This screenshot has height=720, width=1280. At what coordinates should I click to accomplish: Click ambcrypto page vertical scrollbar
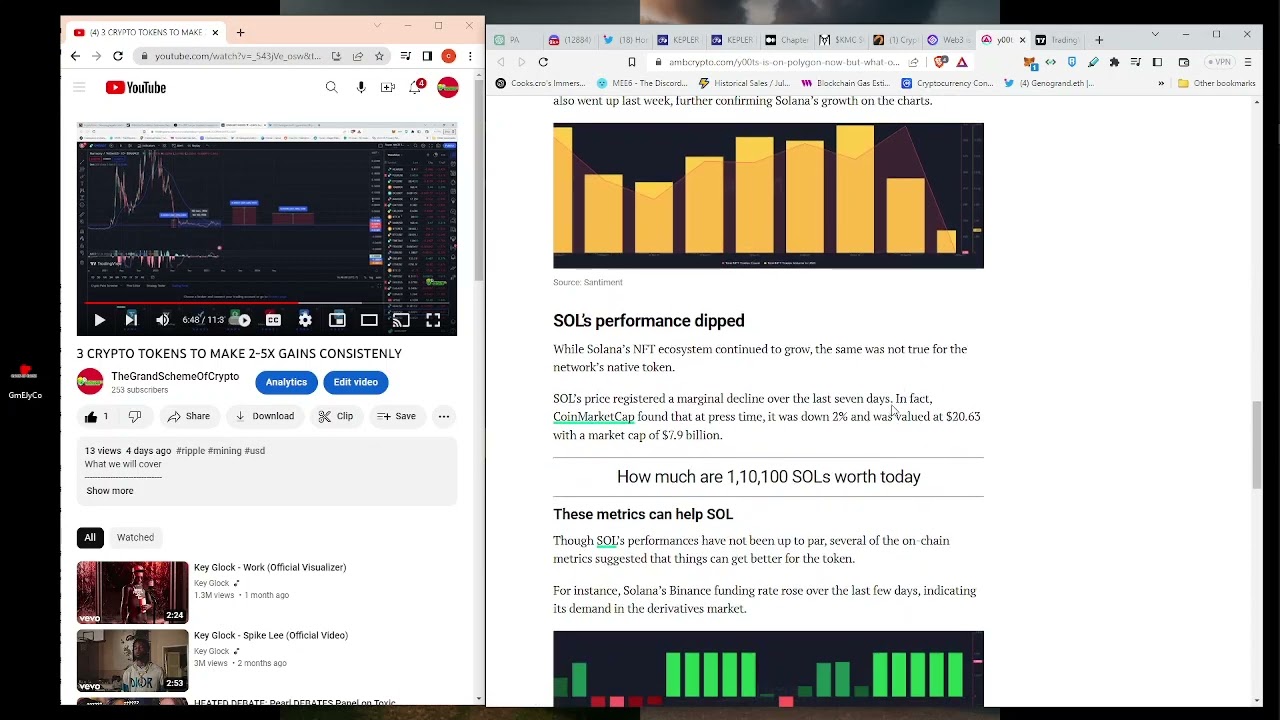(1257, 444)
